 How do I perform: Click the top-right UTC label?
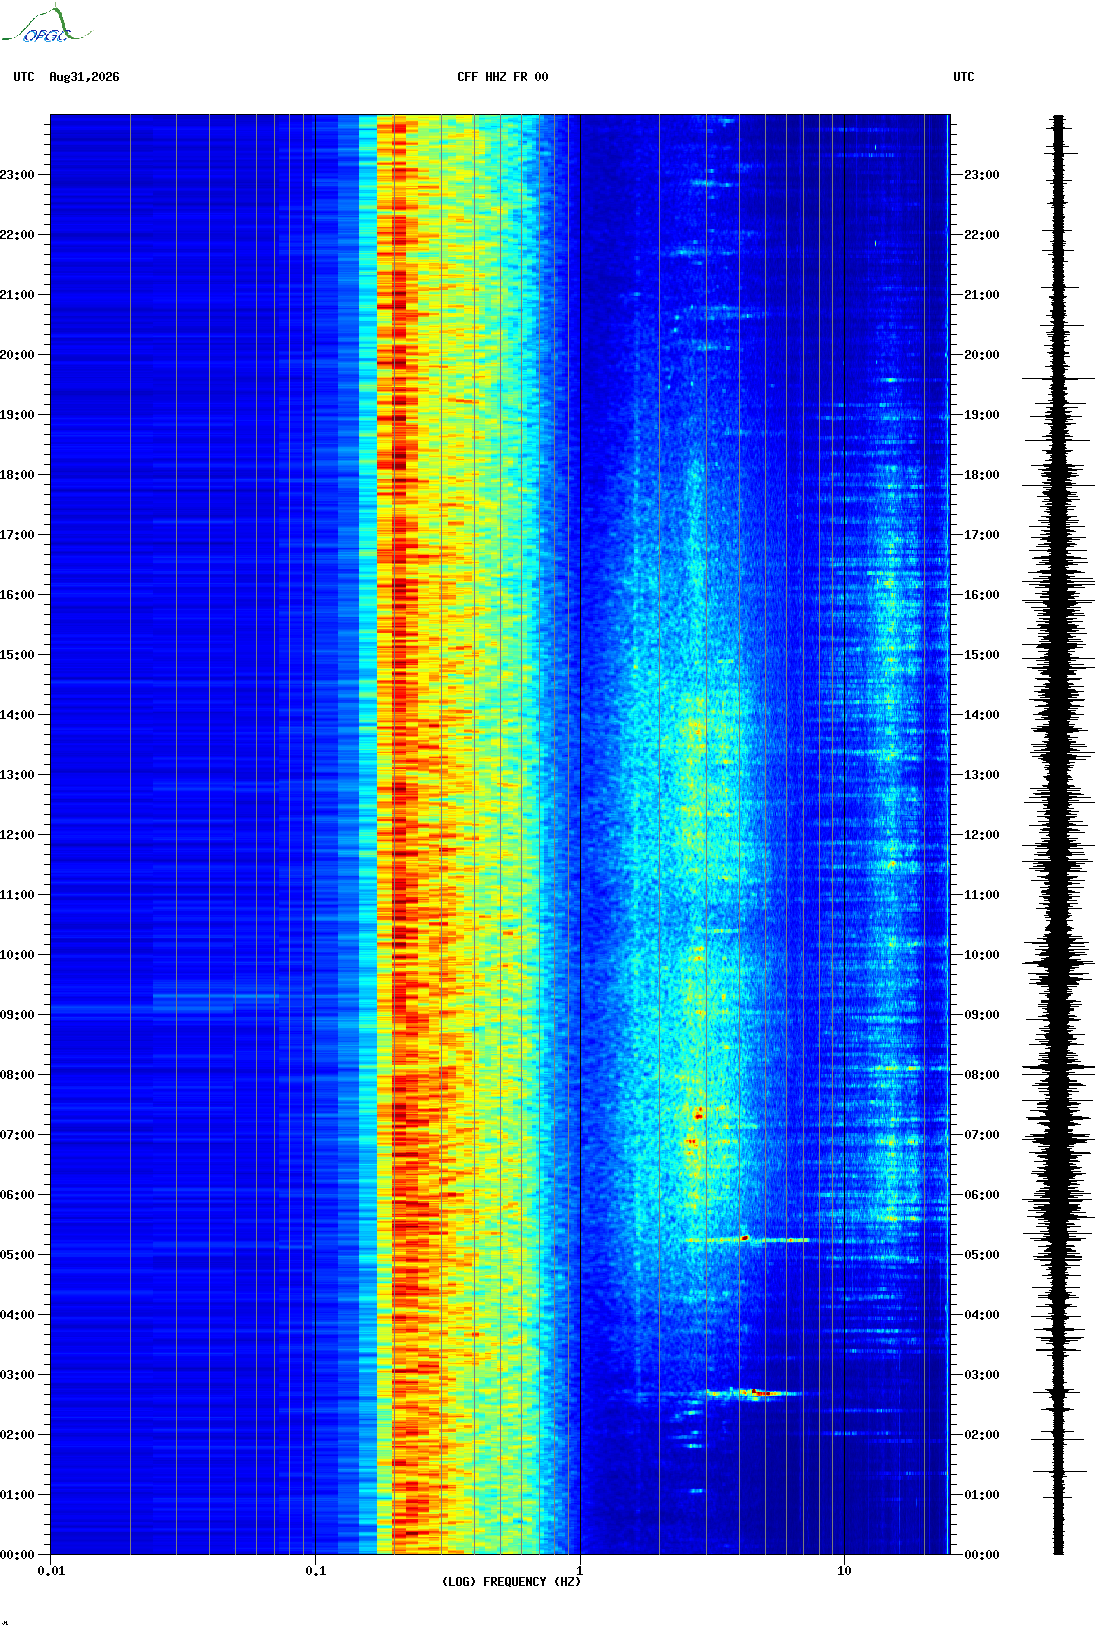[963, 77]
